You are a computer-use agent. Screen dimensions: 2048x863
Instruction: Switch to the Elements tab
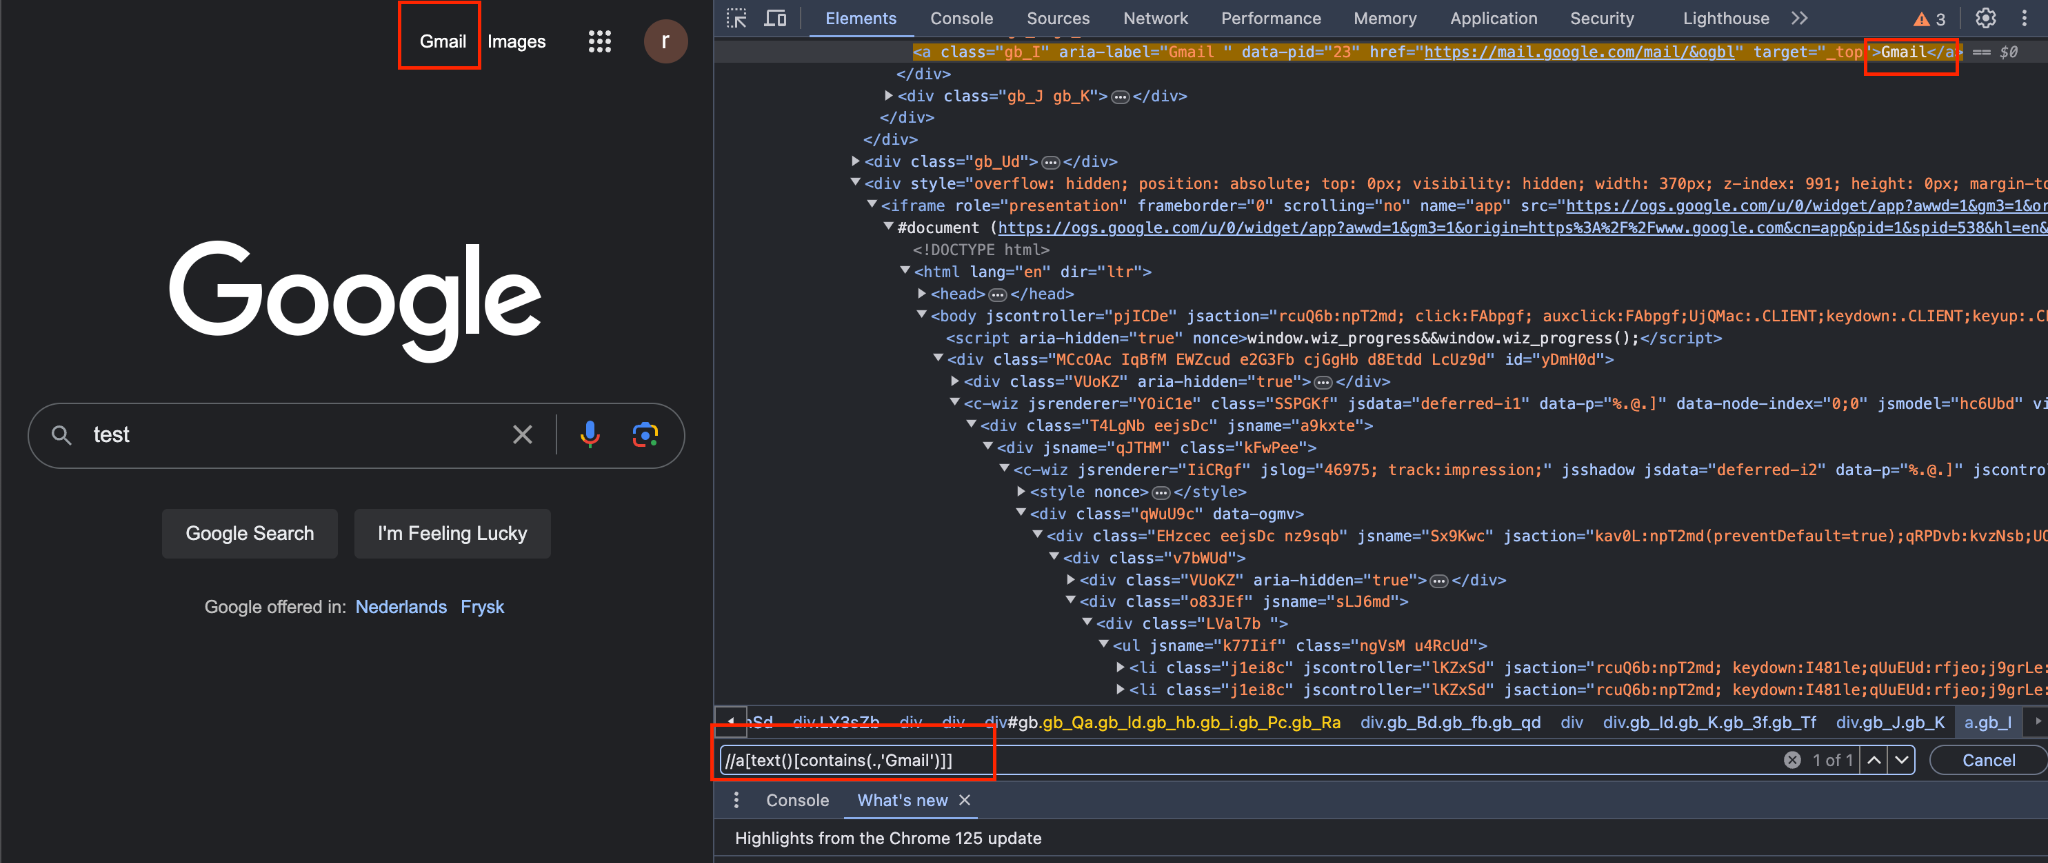pyautogui.click(x=861, y=18)
